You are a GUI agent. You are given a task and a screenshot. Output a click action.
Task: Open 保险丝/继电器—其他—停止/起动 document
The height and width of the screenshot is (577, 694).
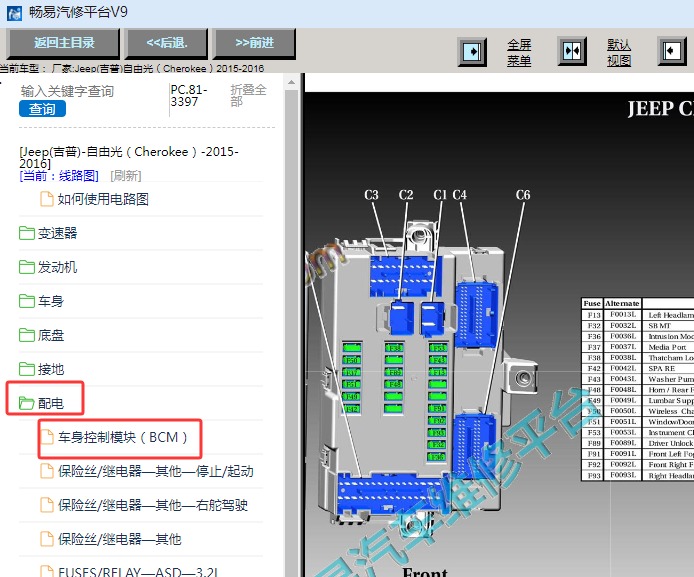[x=156, y=472]
